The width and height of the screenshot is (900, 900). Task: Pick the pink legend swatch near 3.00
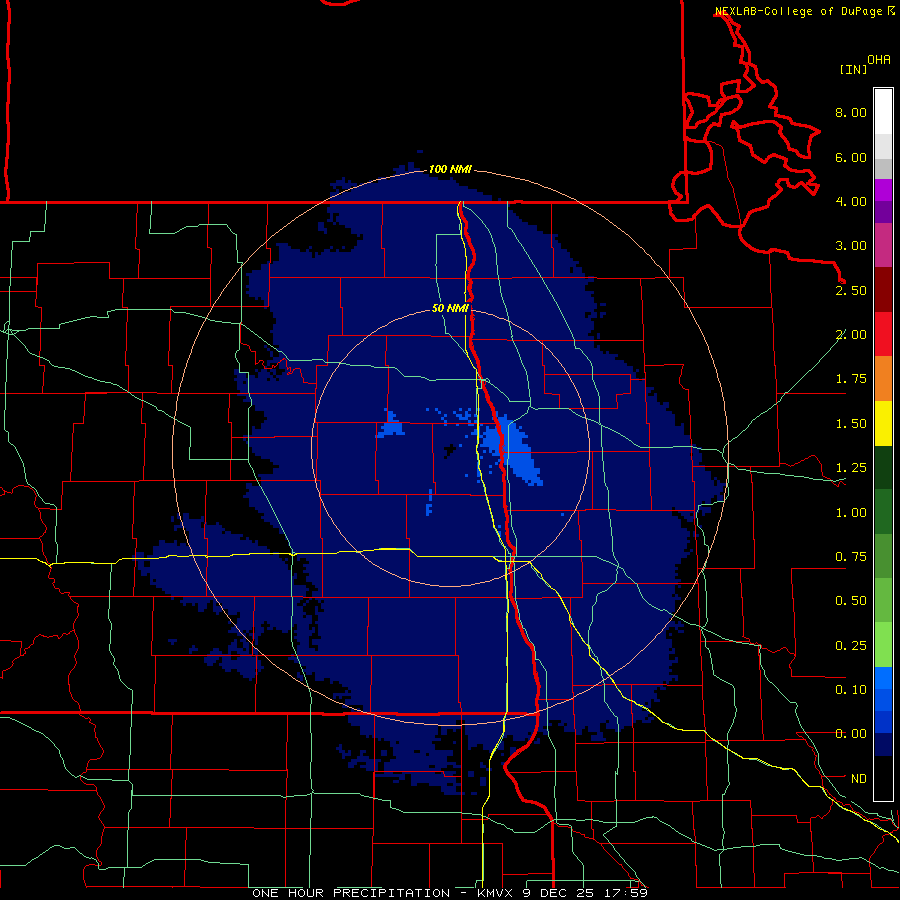883,246
